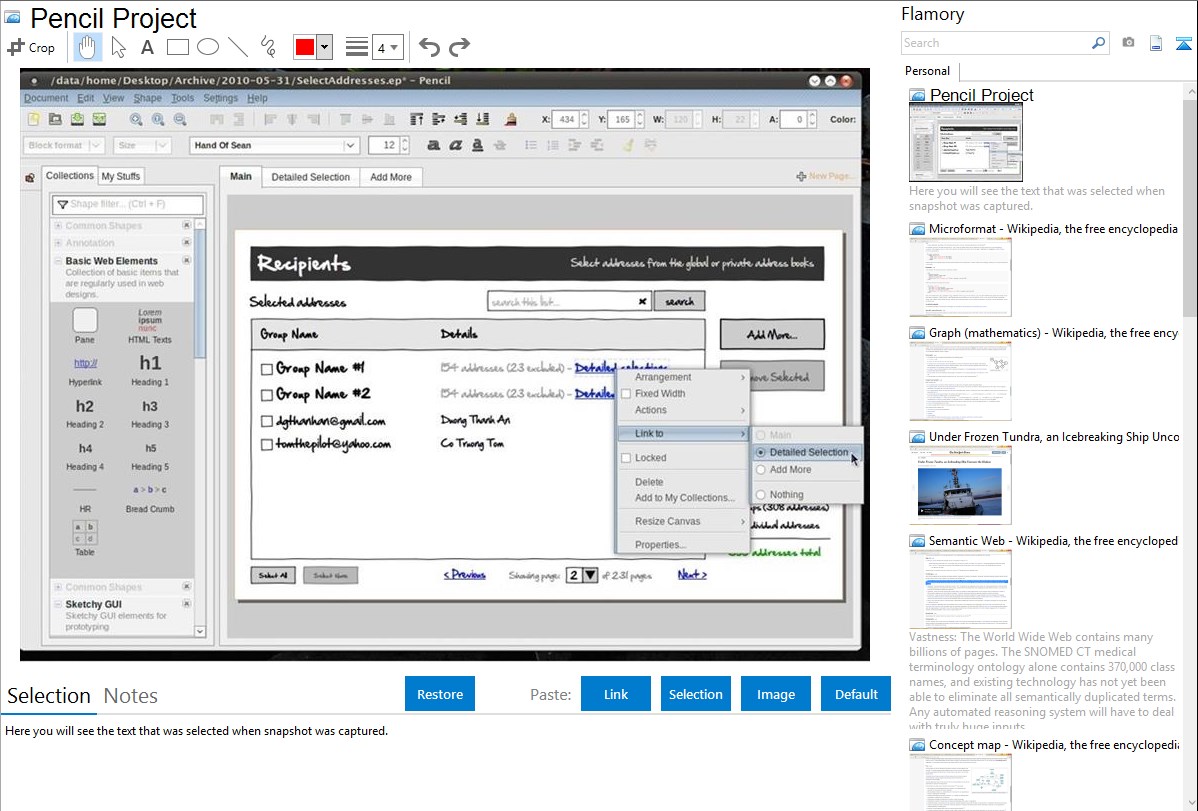Click the undo arrow
This screenshot has width=1198, height=811.
pos(429,47)
